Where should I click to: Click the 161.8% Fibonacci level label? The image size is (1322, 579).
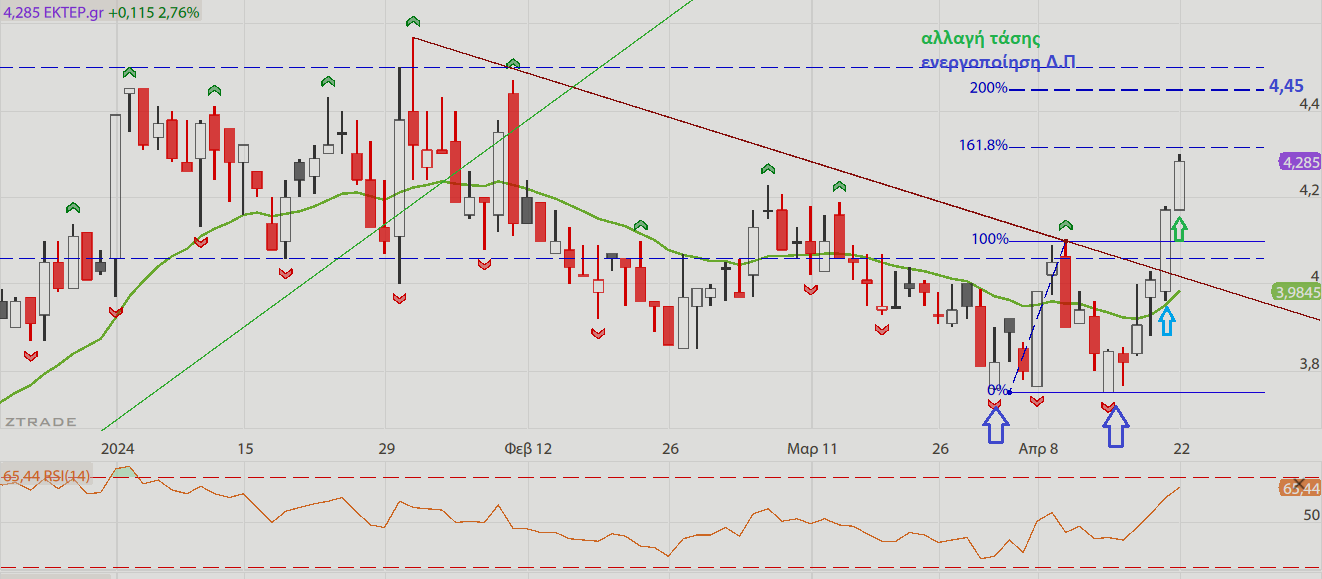(x=983, y=145)
